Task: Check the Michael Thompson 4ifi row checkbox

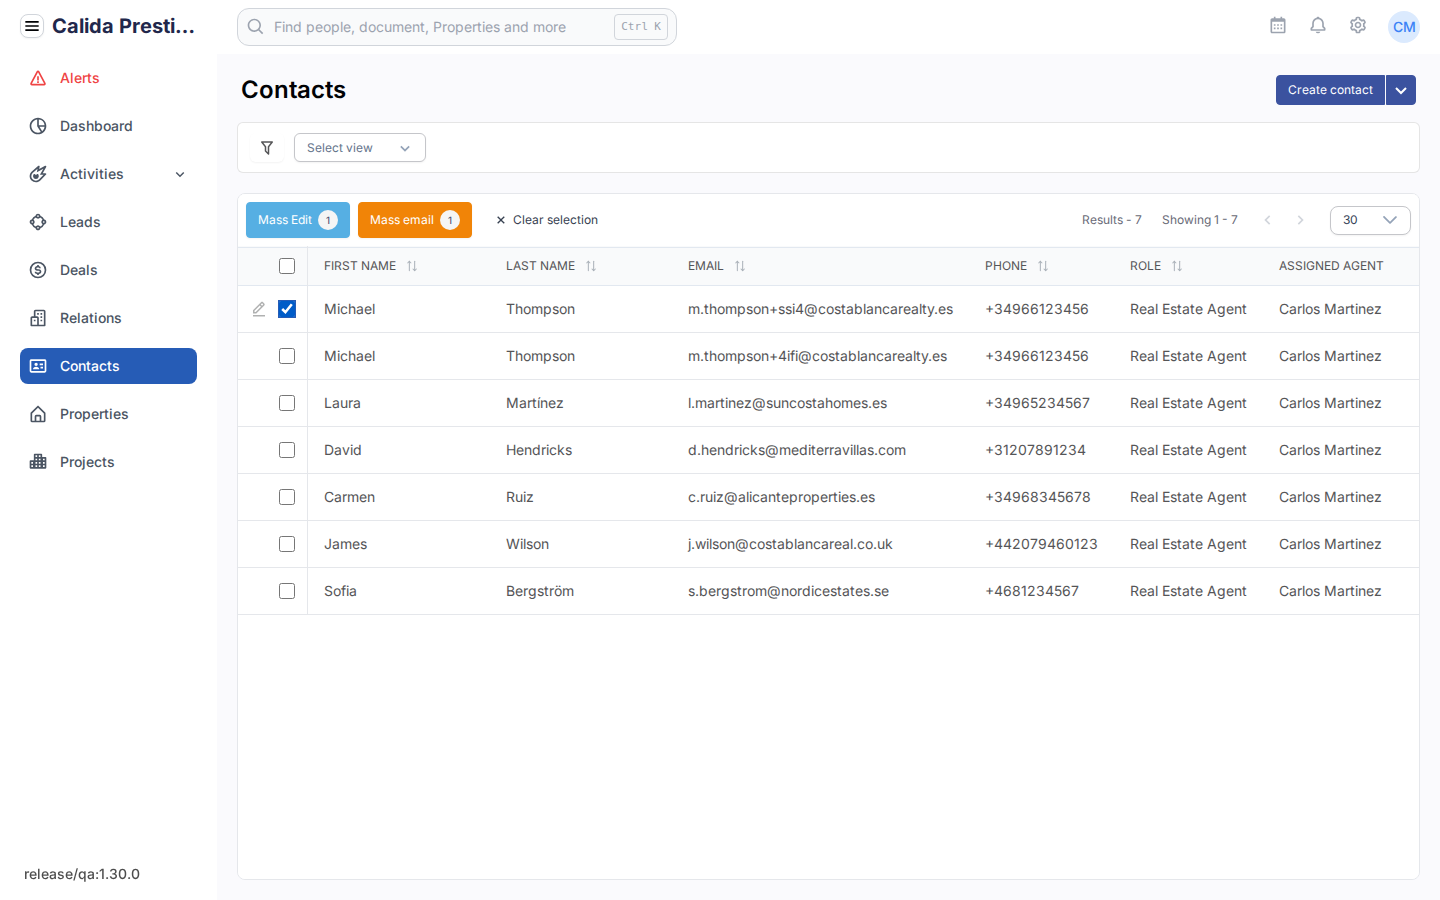Action: click(x=287, y=356)
